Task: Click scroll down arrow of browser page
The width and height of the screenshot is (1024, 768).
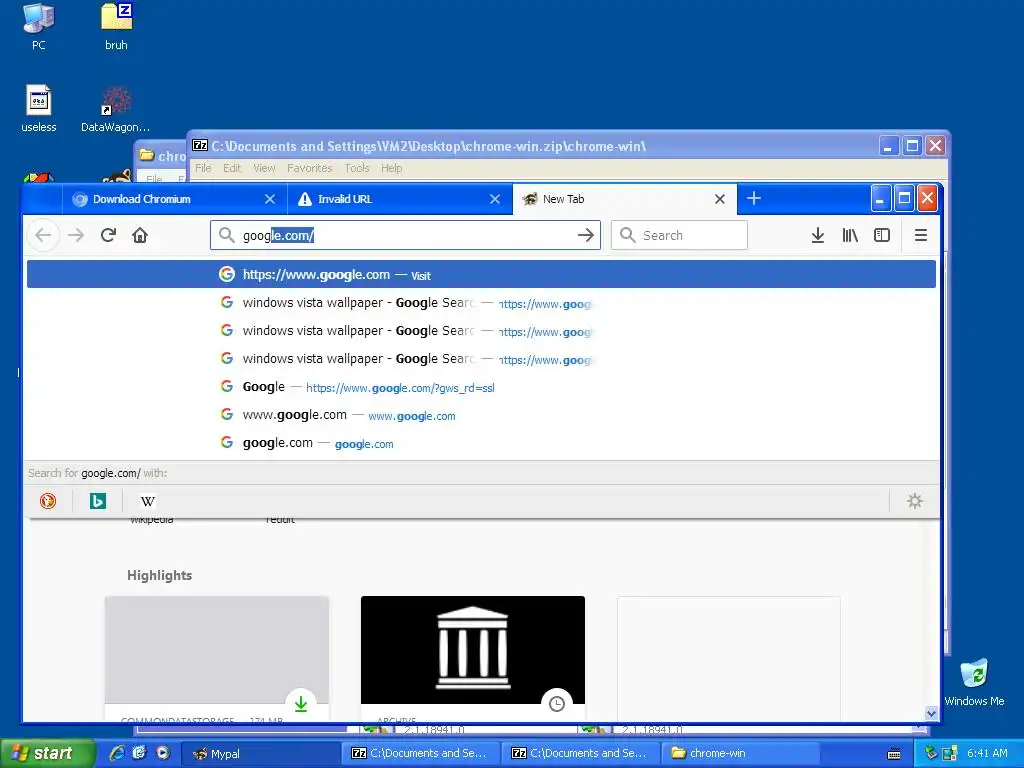Action: pos(932,714)
